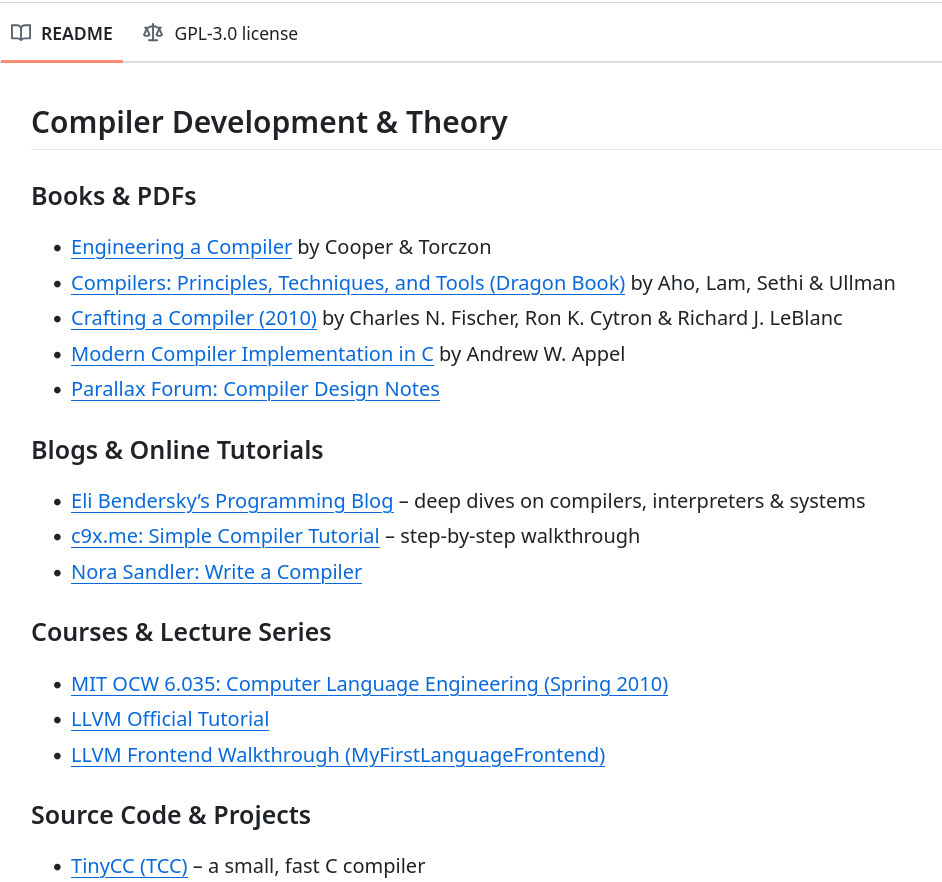Viewport: 942px width, 882px height.
Task: Click the text 'by Andrew W. Appel'
Action: click(x=532, y=354)
